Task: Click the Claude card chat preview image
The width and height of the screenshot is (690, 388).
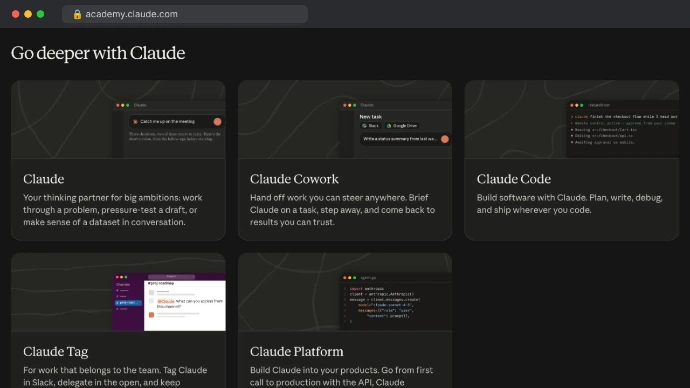Action: pyautogui.click(x=118, y=119)
